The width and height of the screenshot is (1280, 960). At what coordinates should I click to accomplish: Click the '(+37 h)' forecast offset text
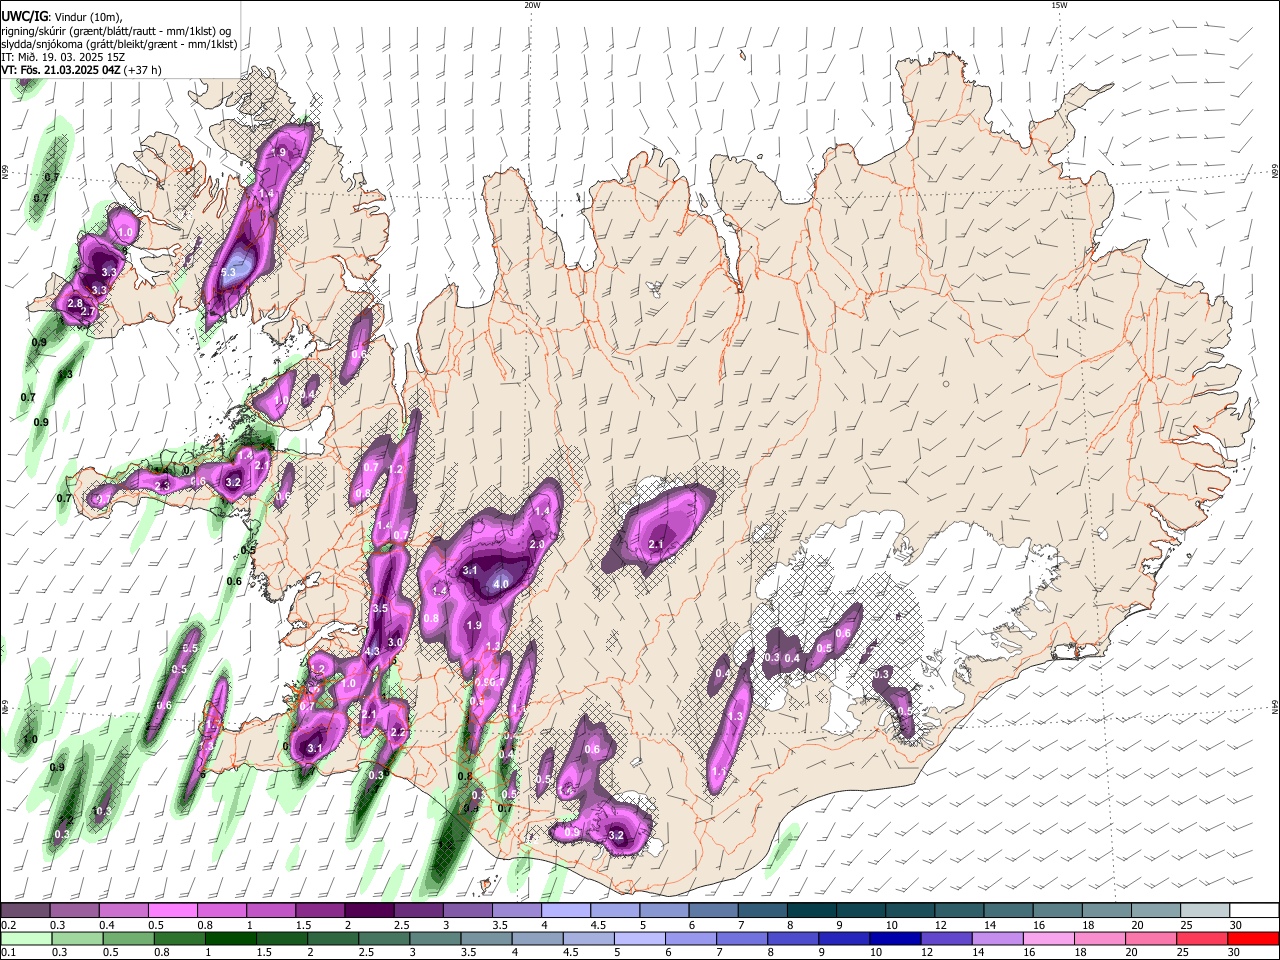143,70
